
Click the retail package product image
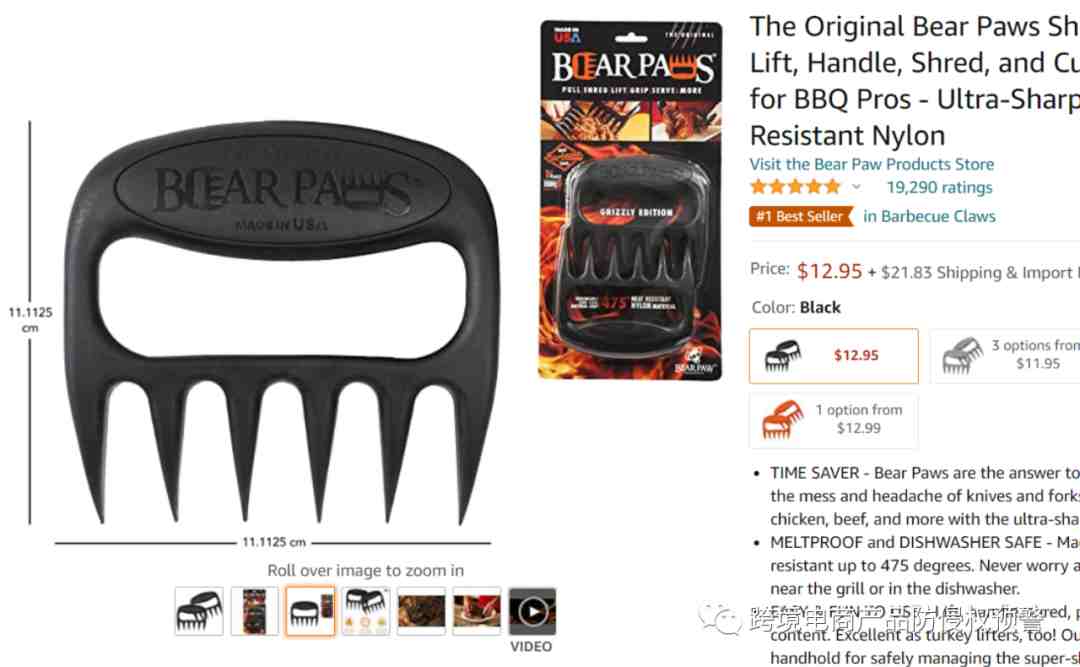[630, 200]
